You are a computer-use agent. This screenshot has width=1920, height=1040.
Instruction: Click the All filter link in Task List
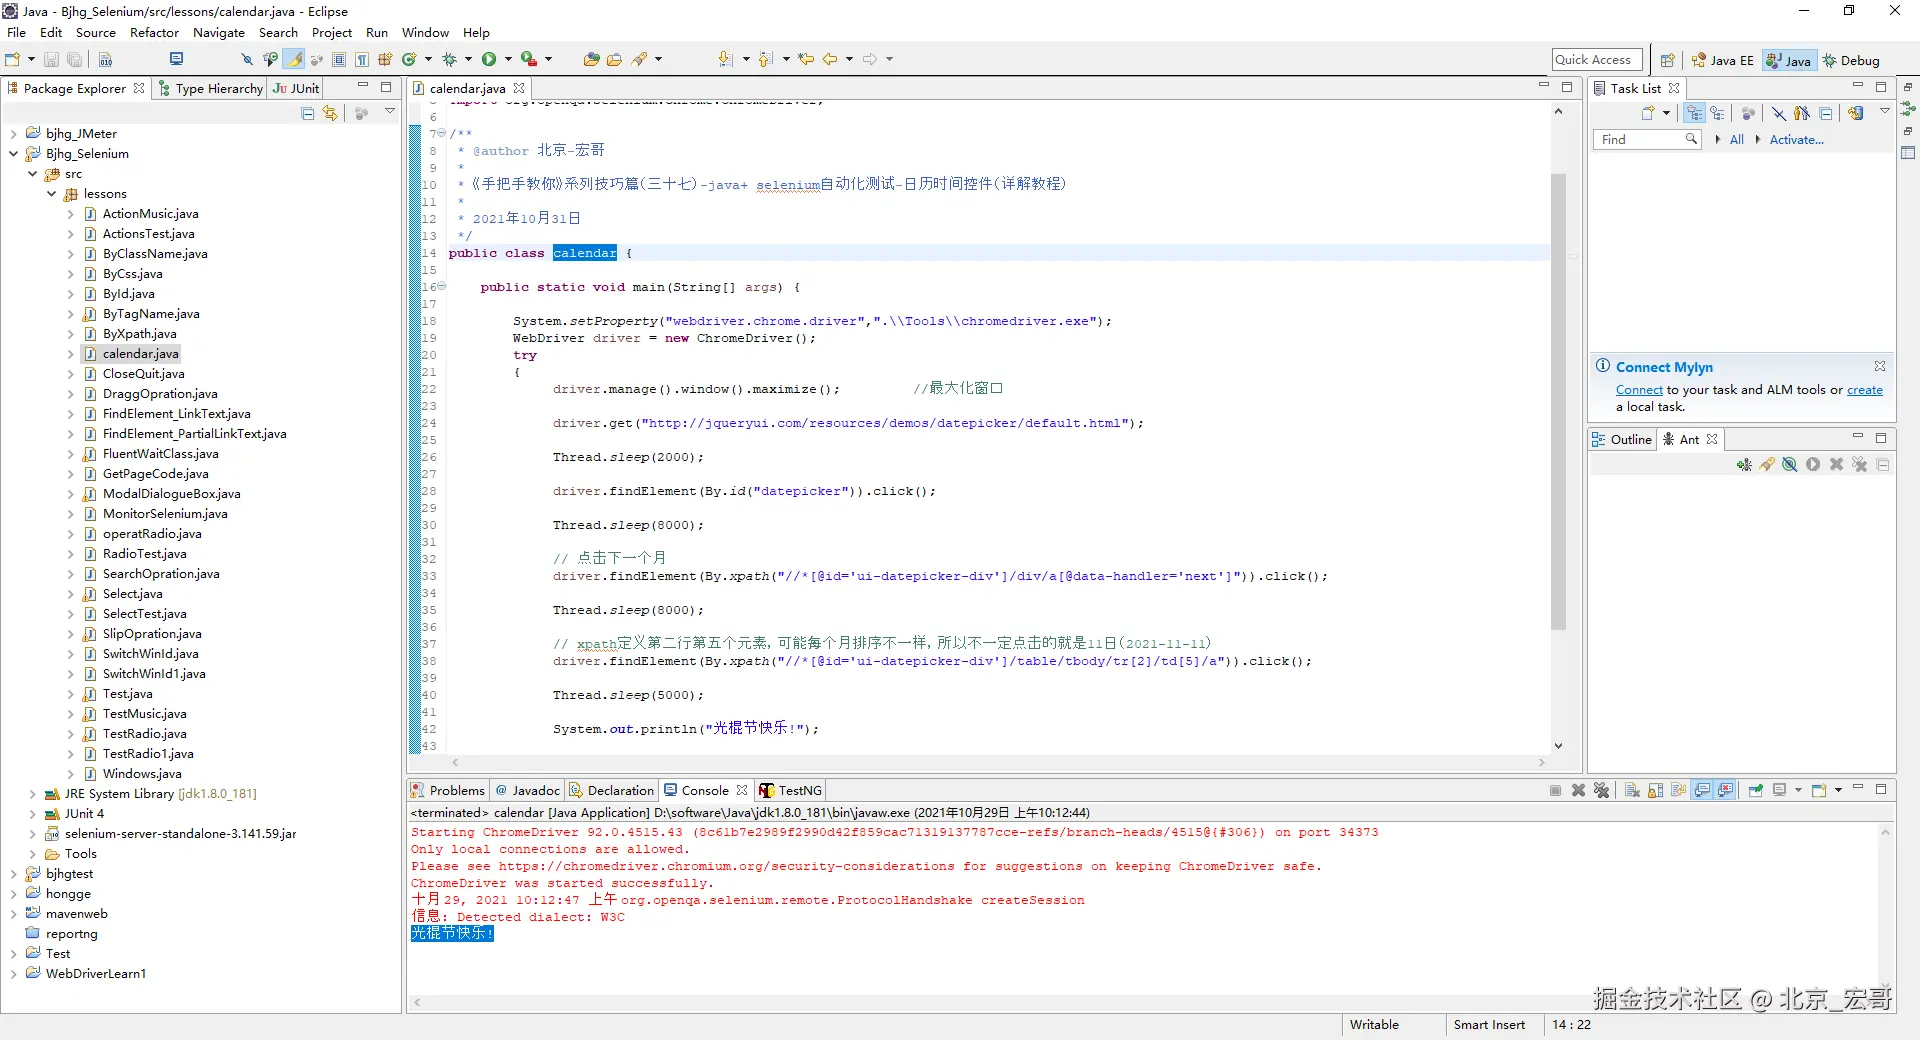(x=1737, y=140)
